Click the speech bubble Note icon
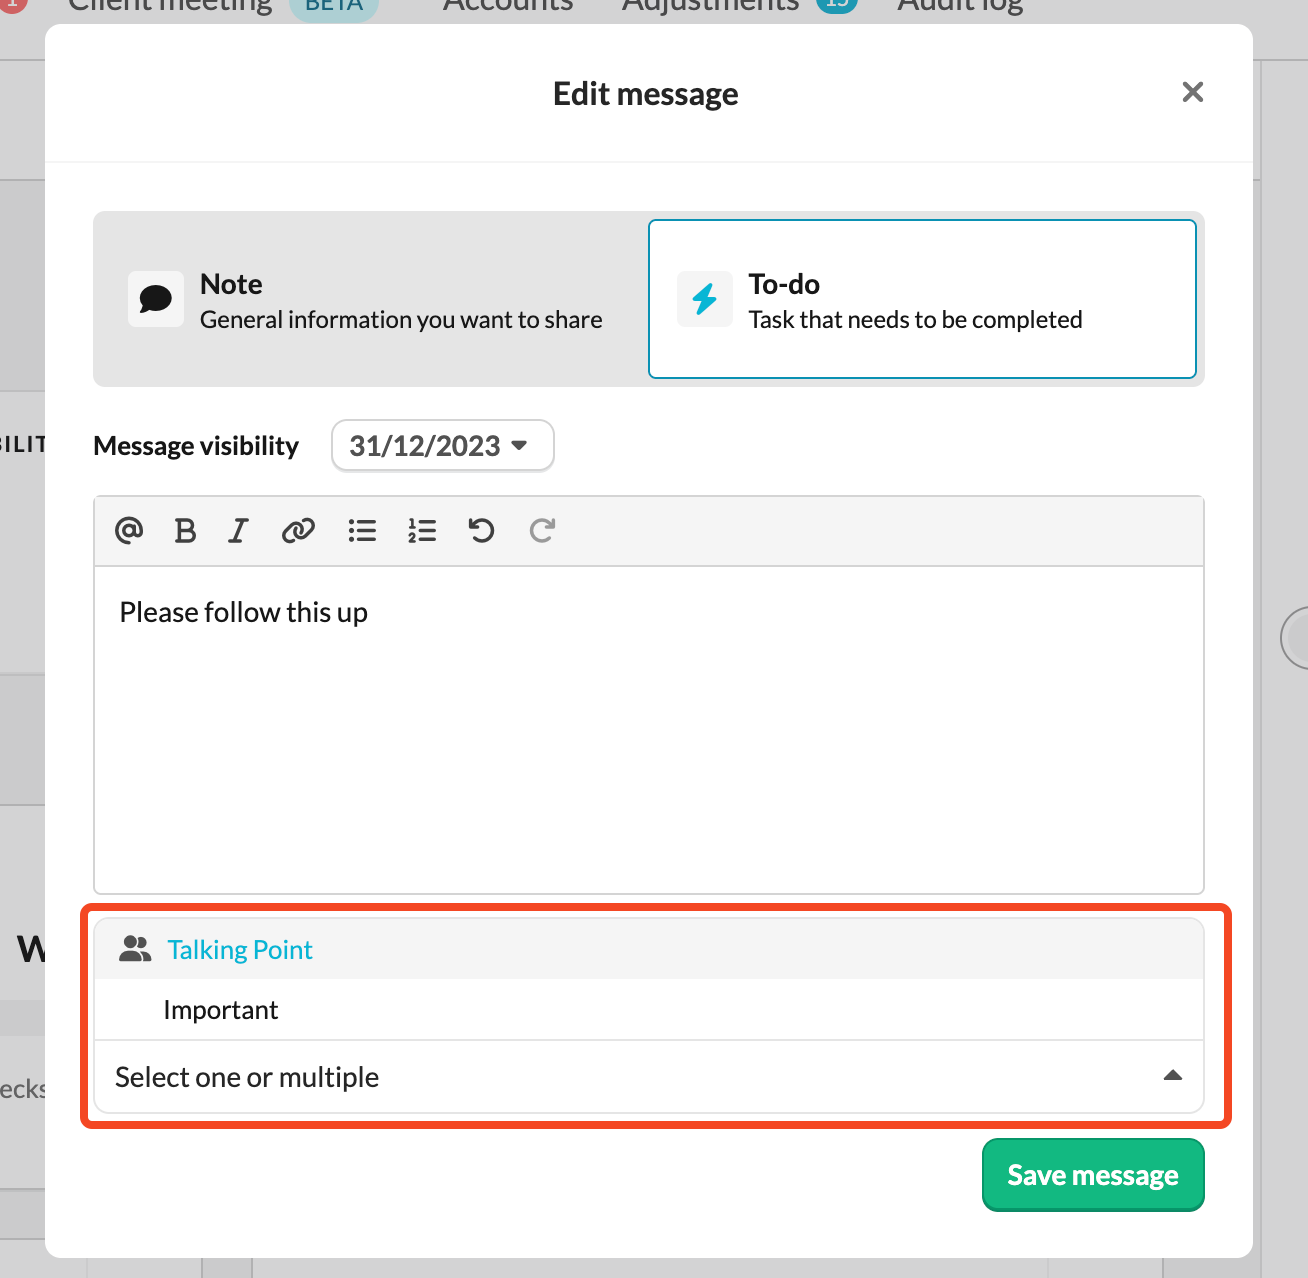Screen dimensions: 1308x1278 (x=156, y=299)
